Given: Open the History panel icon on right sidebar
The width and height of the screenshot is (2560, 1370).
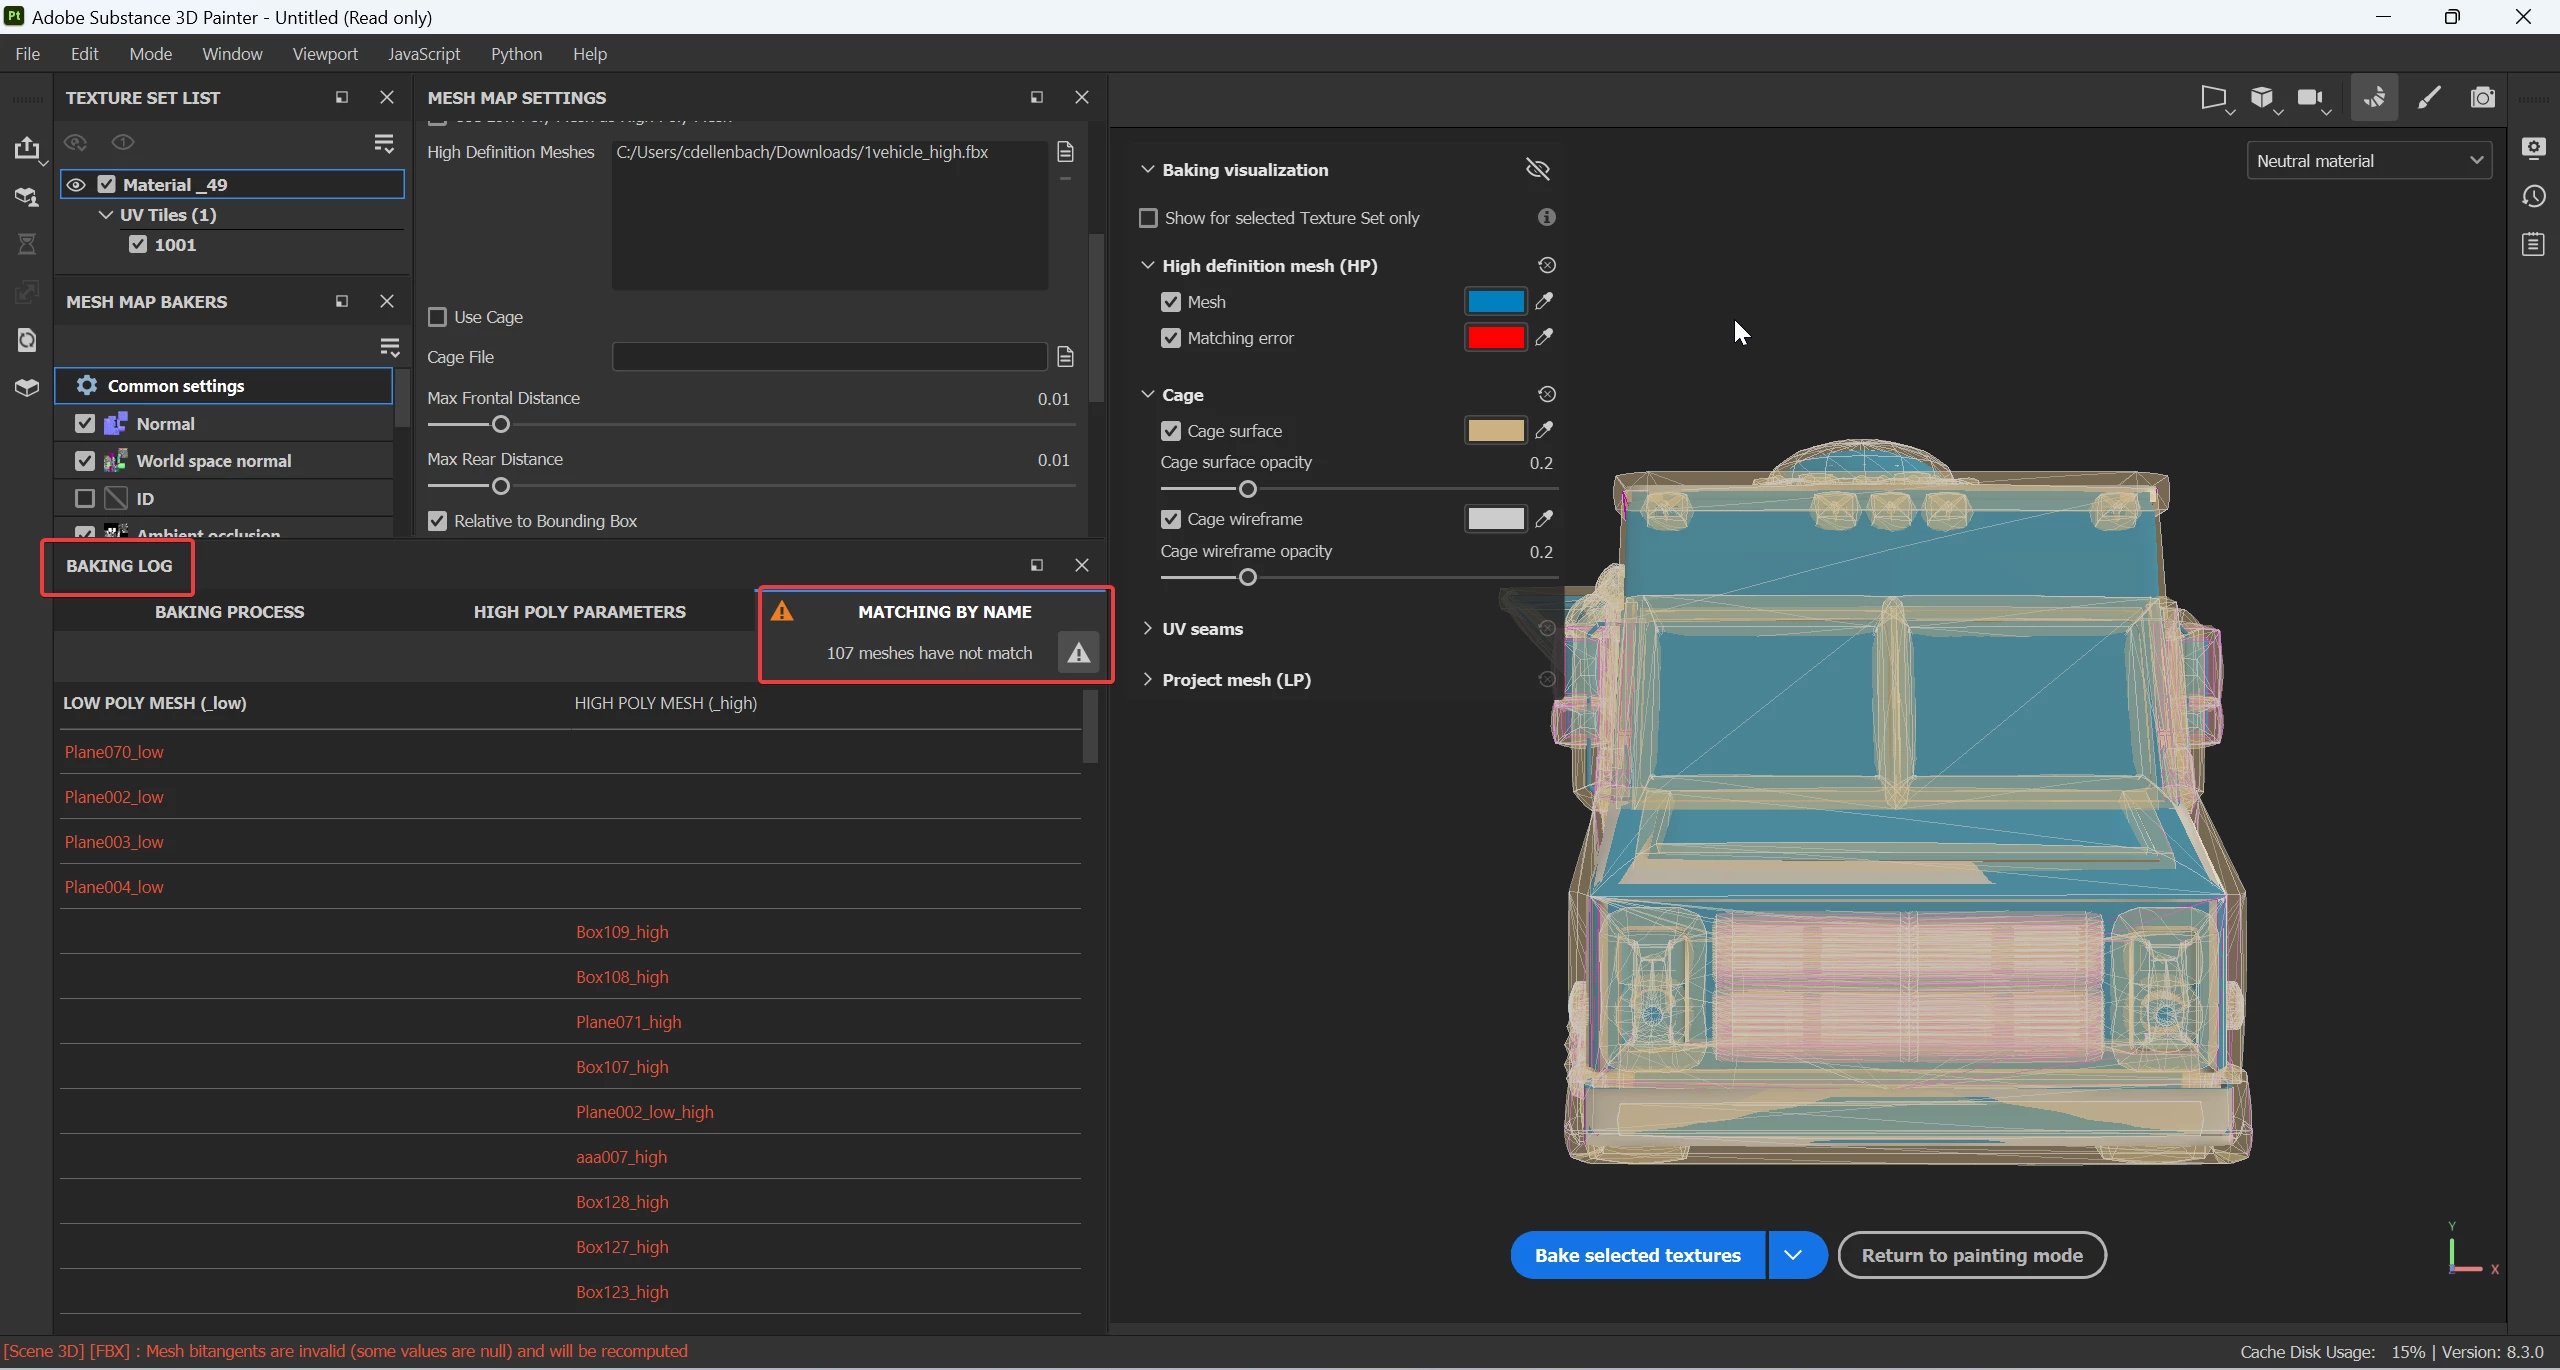Looking at the screenshot, I should [2533, 196].
